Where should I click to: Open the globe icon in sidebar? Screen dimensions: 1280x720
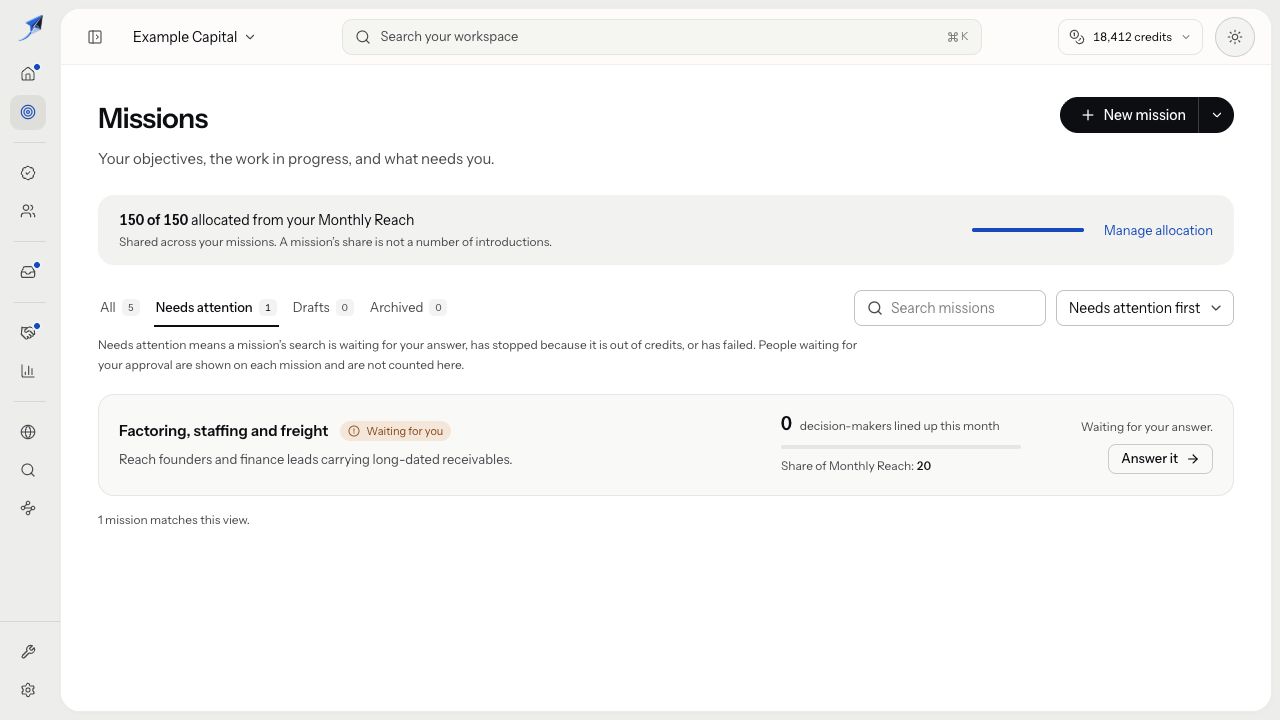28,432
